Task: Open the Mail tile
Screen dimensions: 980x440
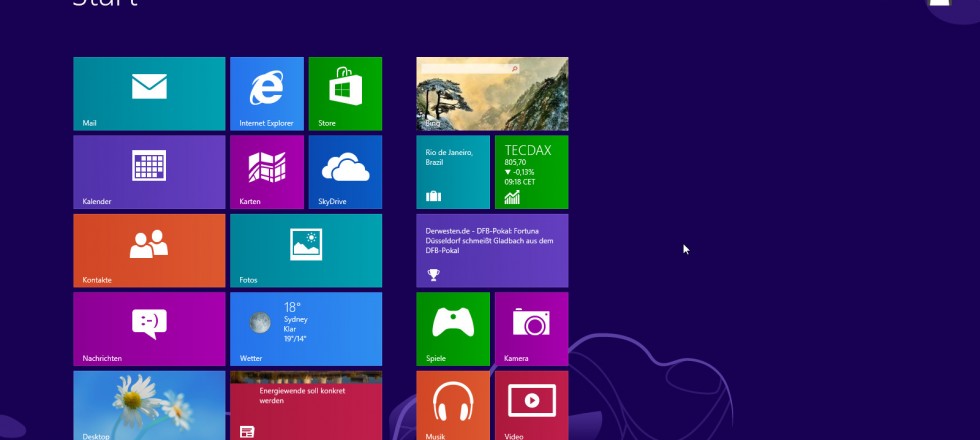Action: [149, 94]
